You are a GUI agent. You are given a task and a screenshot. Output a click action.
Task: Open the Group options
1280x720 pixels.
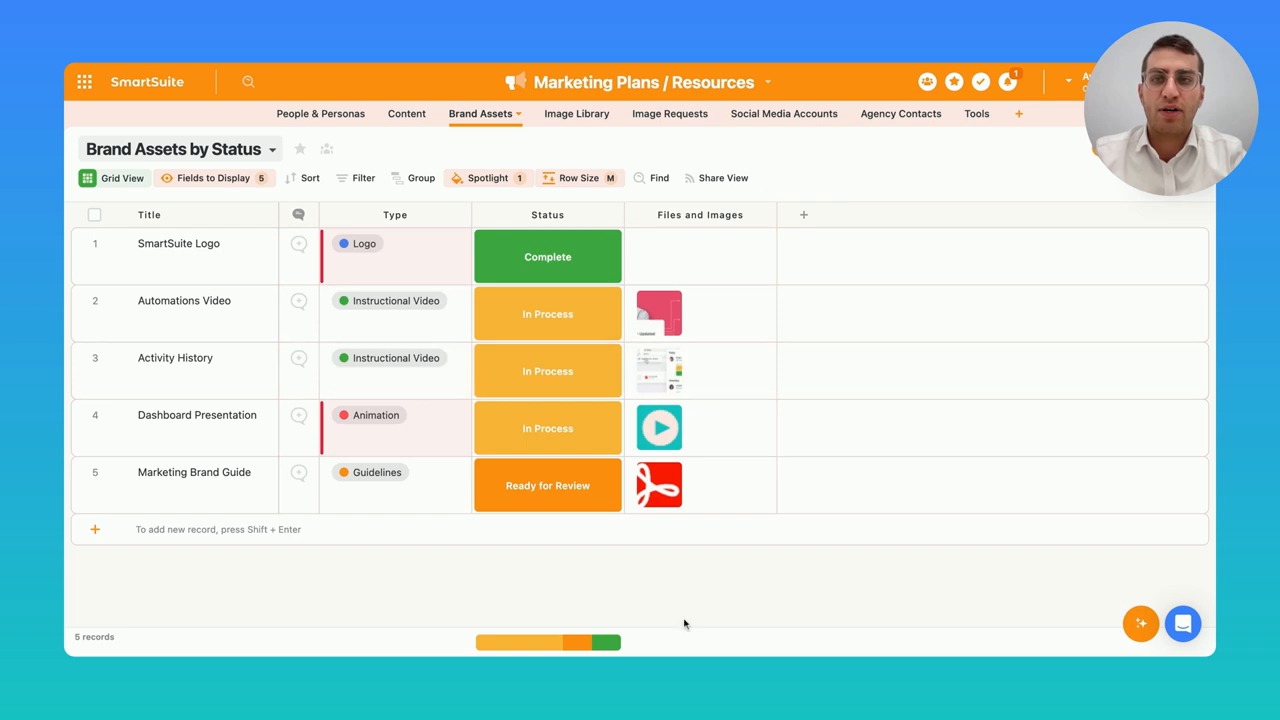pyautogui.click(x=413, y=178)
